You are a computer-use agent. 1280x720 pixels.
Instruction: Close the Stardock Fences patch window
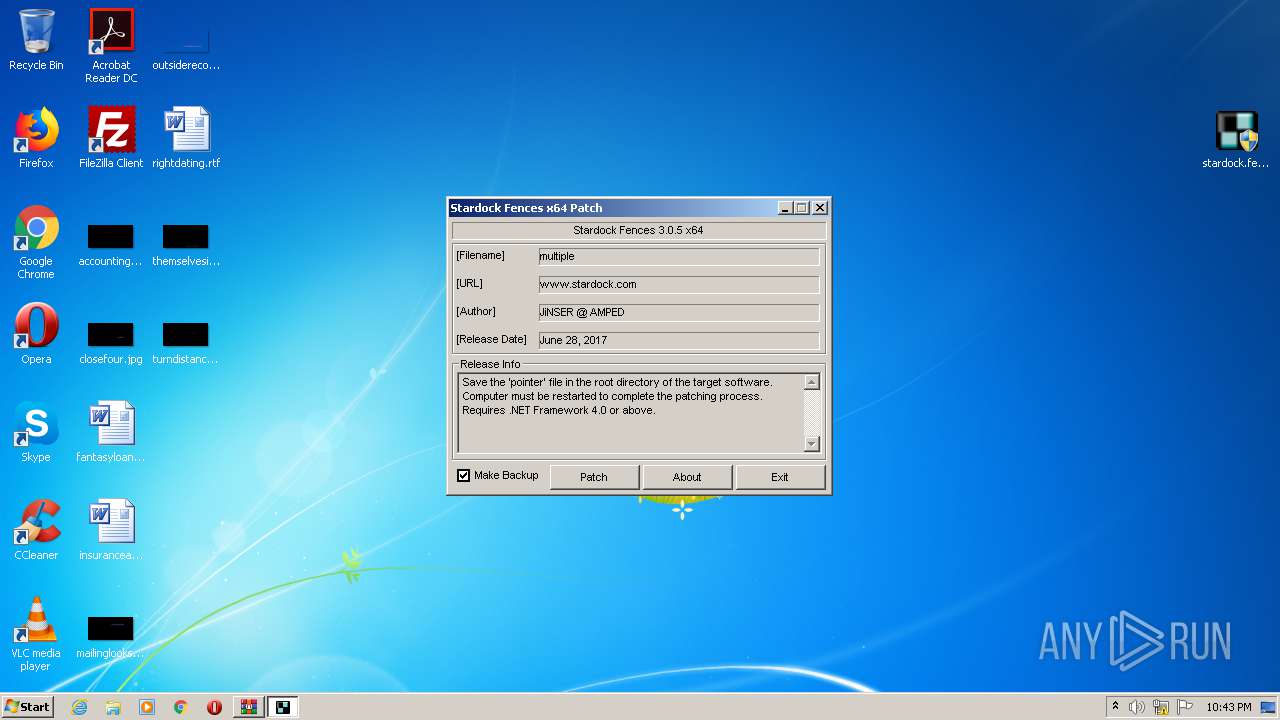point(820,208)
